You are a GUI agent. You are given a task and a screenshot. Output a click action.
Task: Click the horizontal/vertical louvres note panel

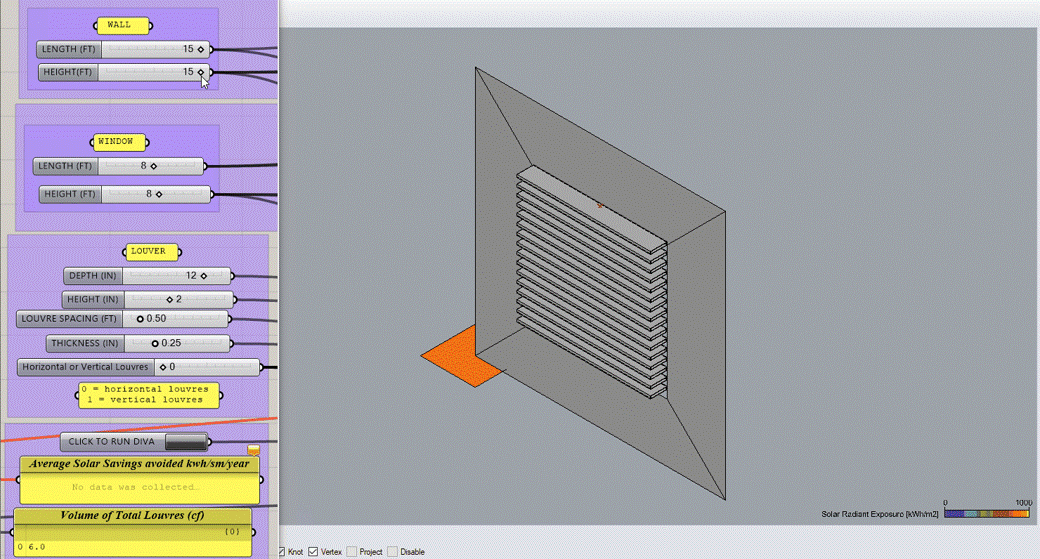[149, 395]
